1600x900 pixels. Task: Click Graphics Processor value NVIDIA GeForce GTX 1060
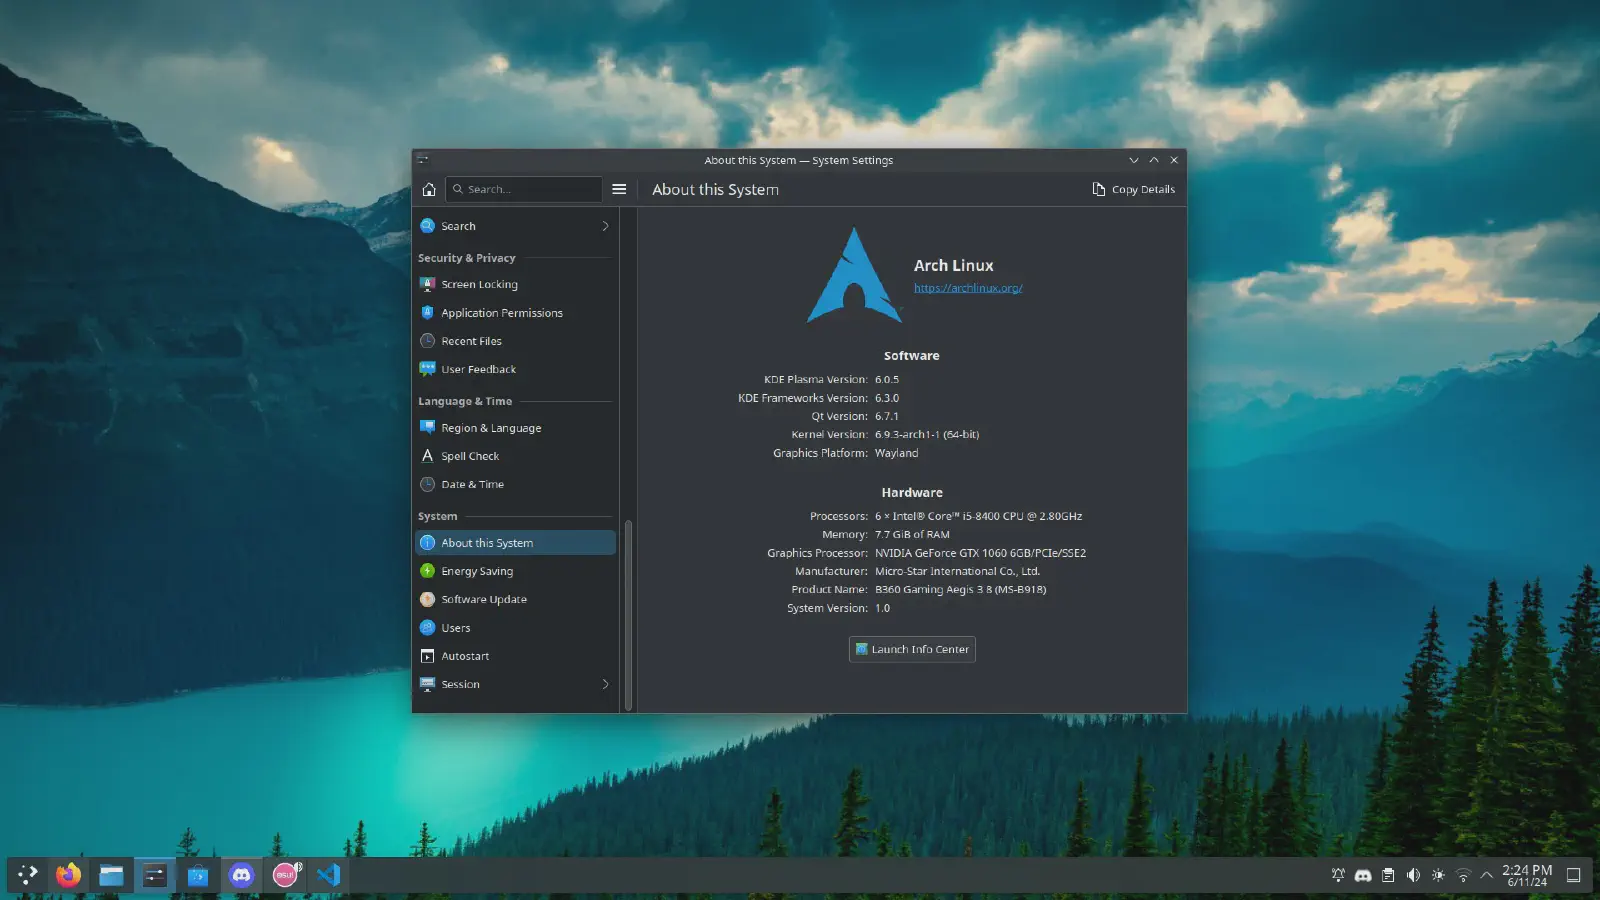pos(980,553)
